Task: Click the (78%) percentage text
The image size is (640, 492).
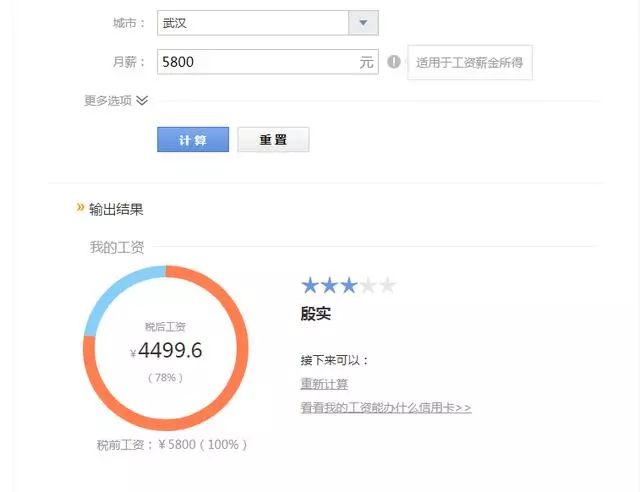Action: tap(165, 378)
